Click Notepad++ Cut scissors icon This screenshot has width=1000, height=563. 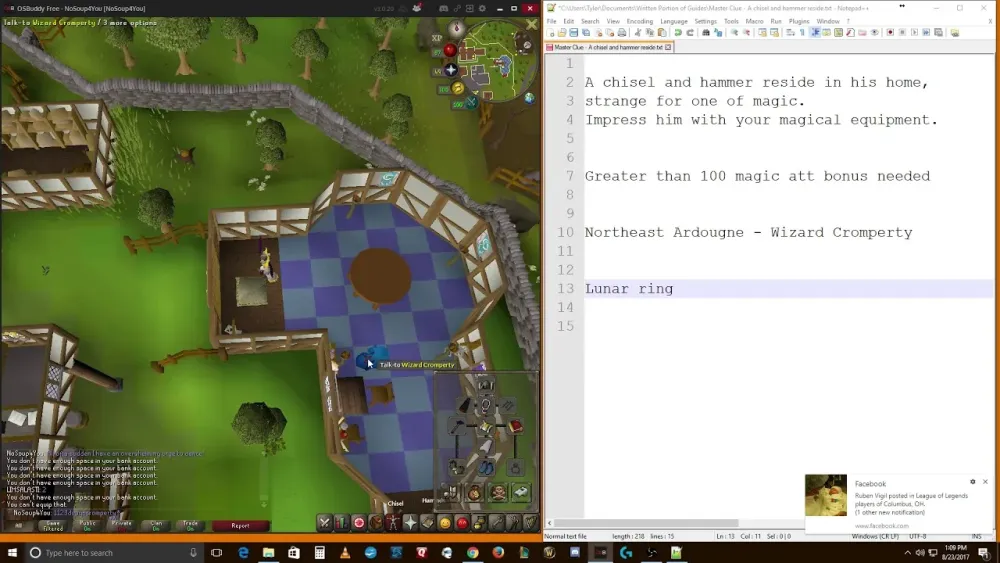pos(638,33)
